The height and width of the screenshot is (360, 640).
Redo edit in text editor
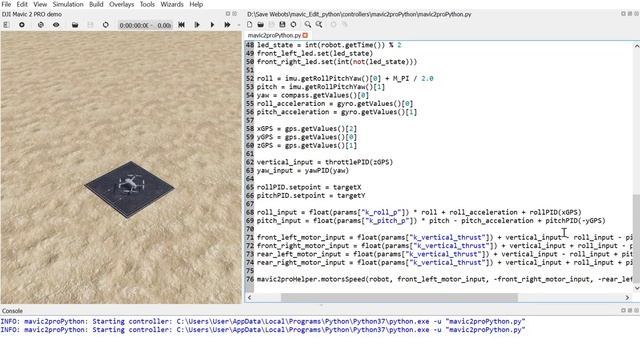[344, 24]
